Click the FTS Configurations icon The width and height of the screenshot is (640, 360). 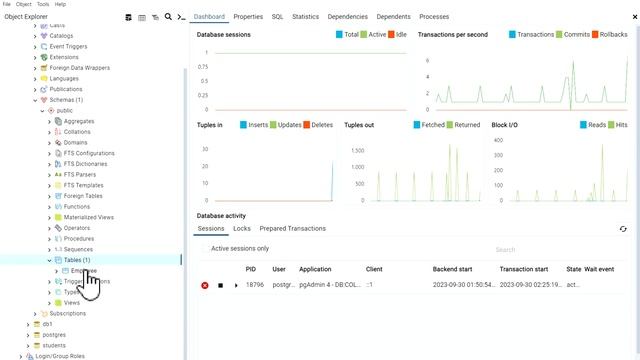[x=58, y=153]
